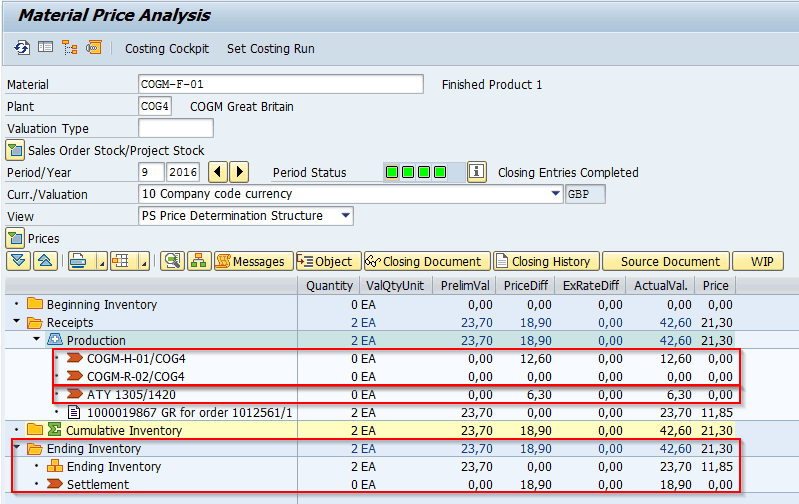Click the Refresh icon in the top toolbar
Viewport: 799px width, 504px height.
22,48
